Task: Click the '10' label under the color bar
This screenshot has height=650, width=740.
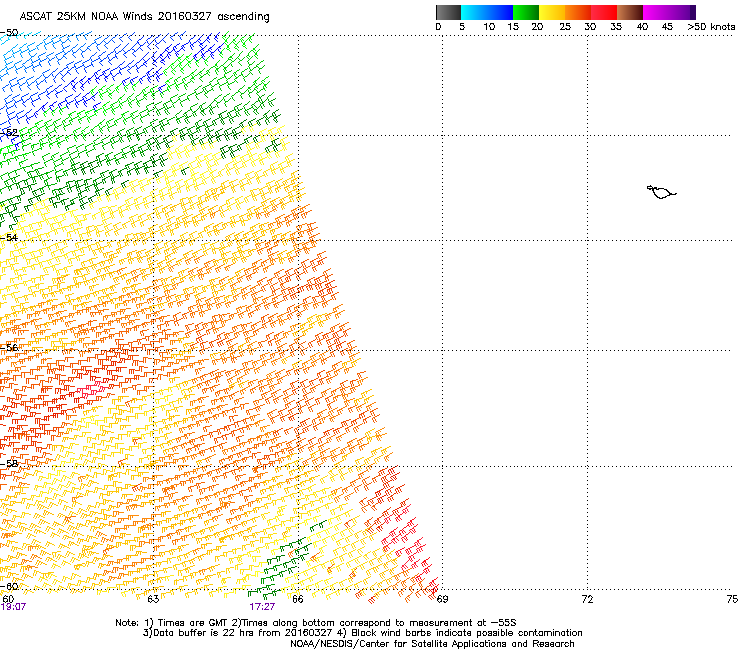Action: pyautogui.click(x=489, y=27)
